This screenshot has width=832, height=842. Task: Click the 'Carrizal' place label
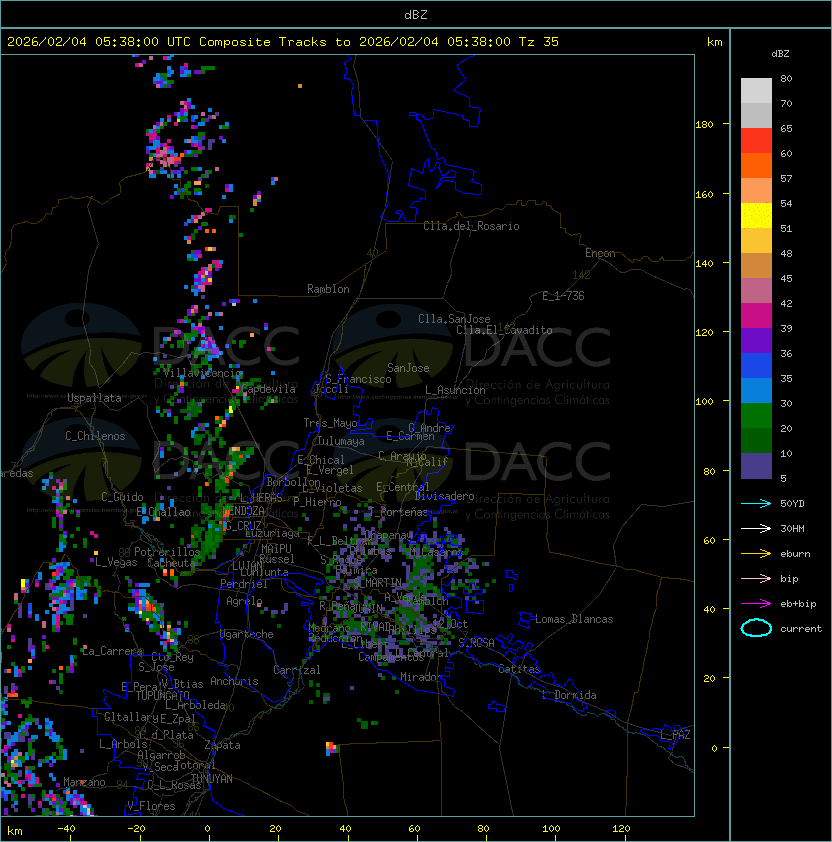(297, 670)
